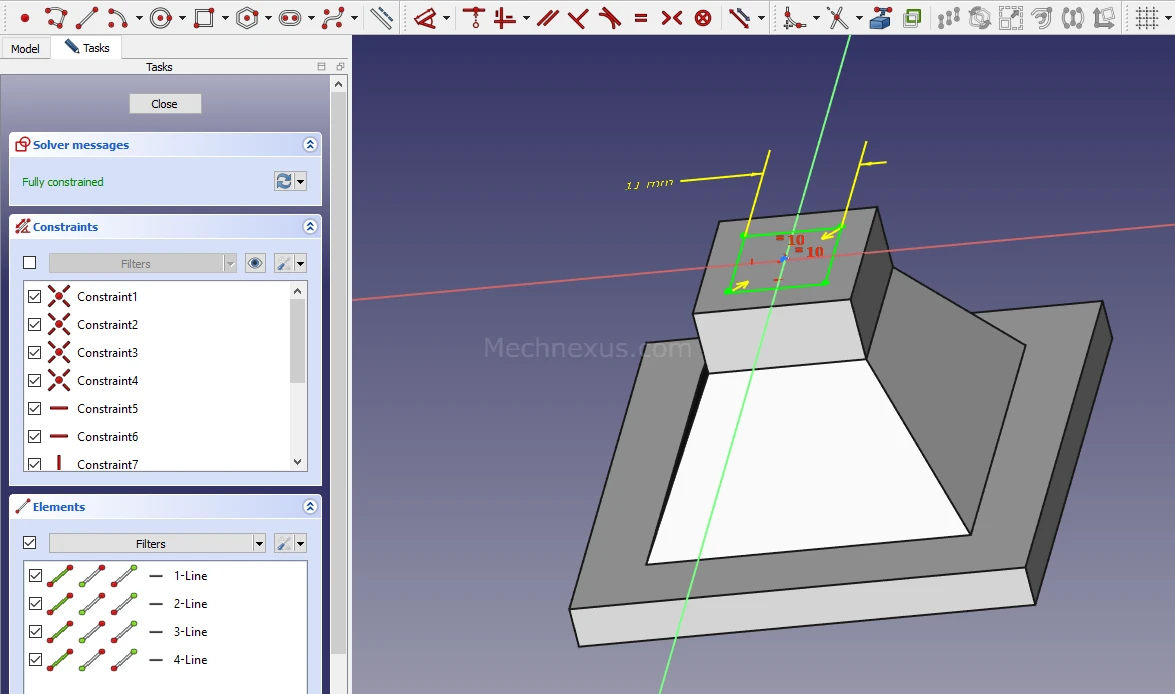Select the Create Circle tool

click(160, 18)
